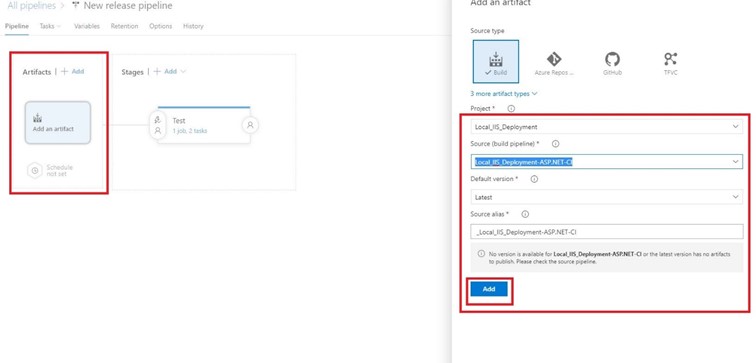Click the info icon beside Default version
The width and height of the screenshot is (756, 363).
click(x=534, y=179)
